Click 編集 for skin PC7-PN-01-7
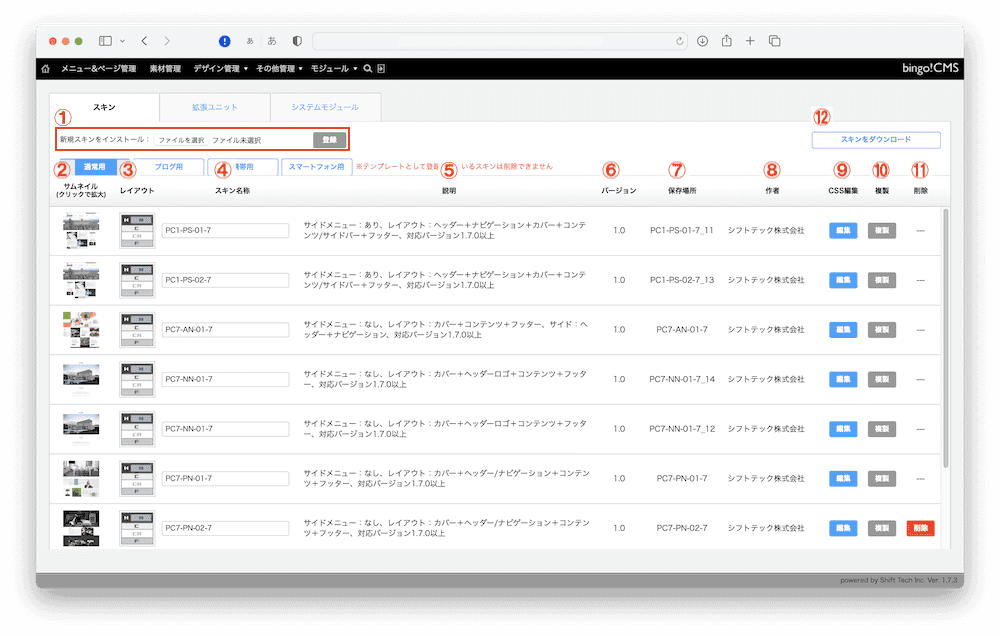The image size is (1000, 636). [x=843, y=478]
